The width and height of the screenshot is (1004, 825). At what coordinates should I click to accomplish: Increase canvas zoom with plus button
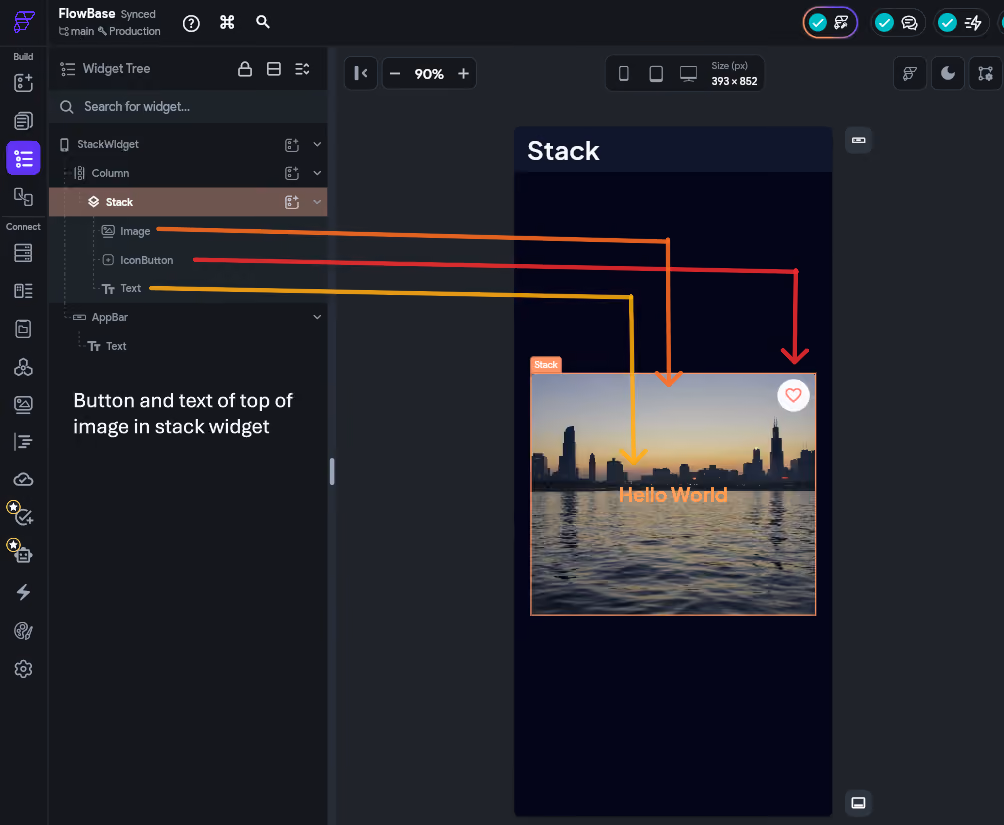tap(463, 74)
